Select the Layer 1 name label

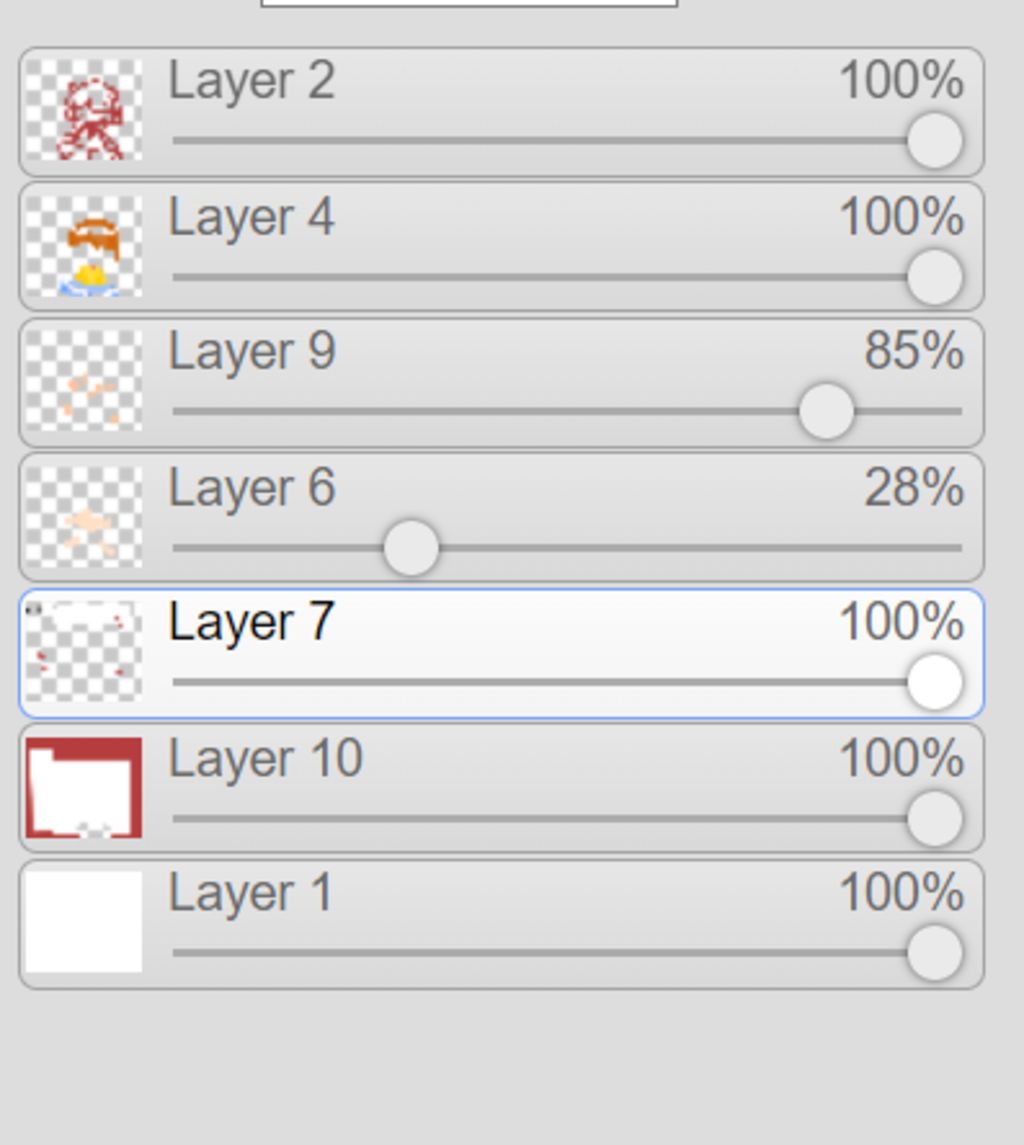[x=249, y=893]
